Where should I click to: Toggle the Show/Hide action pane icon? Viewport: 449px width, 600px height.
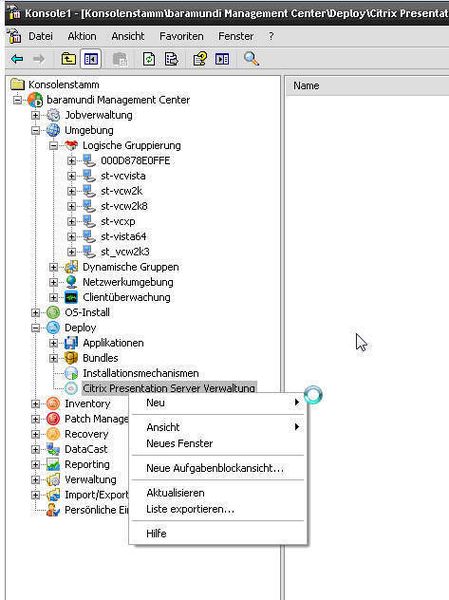coord(222,59)
